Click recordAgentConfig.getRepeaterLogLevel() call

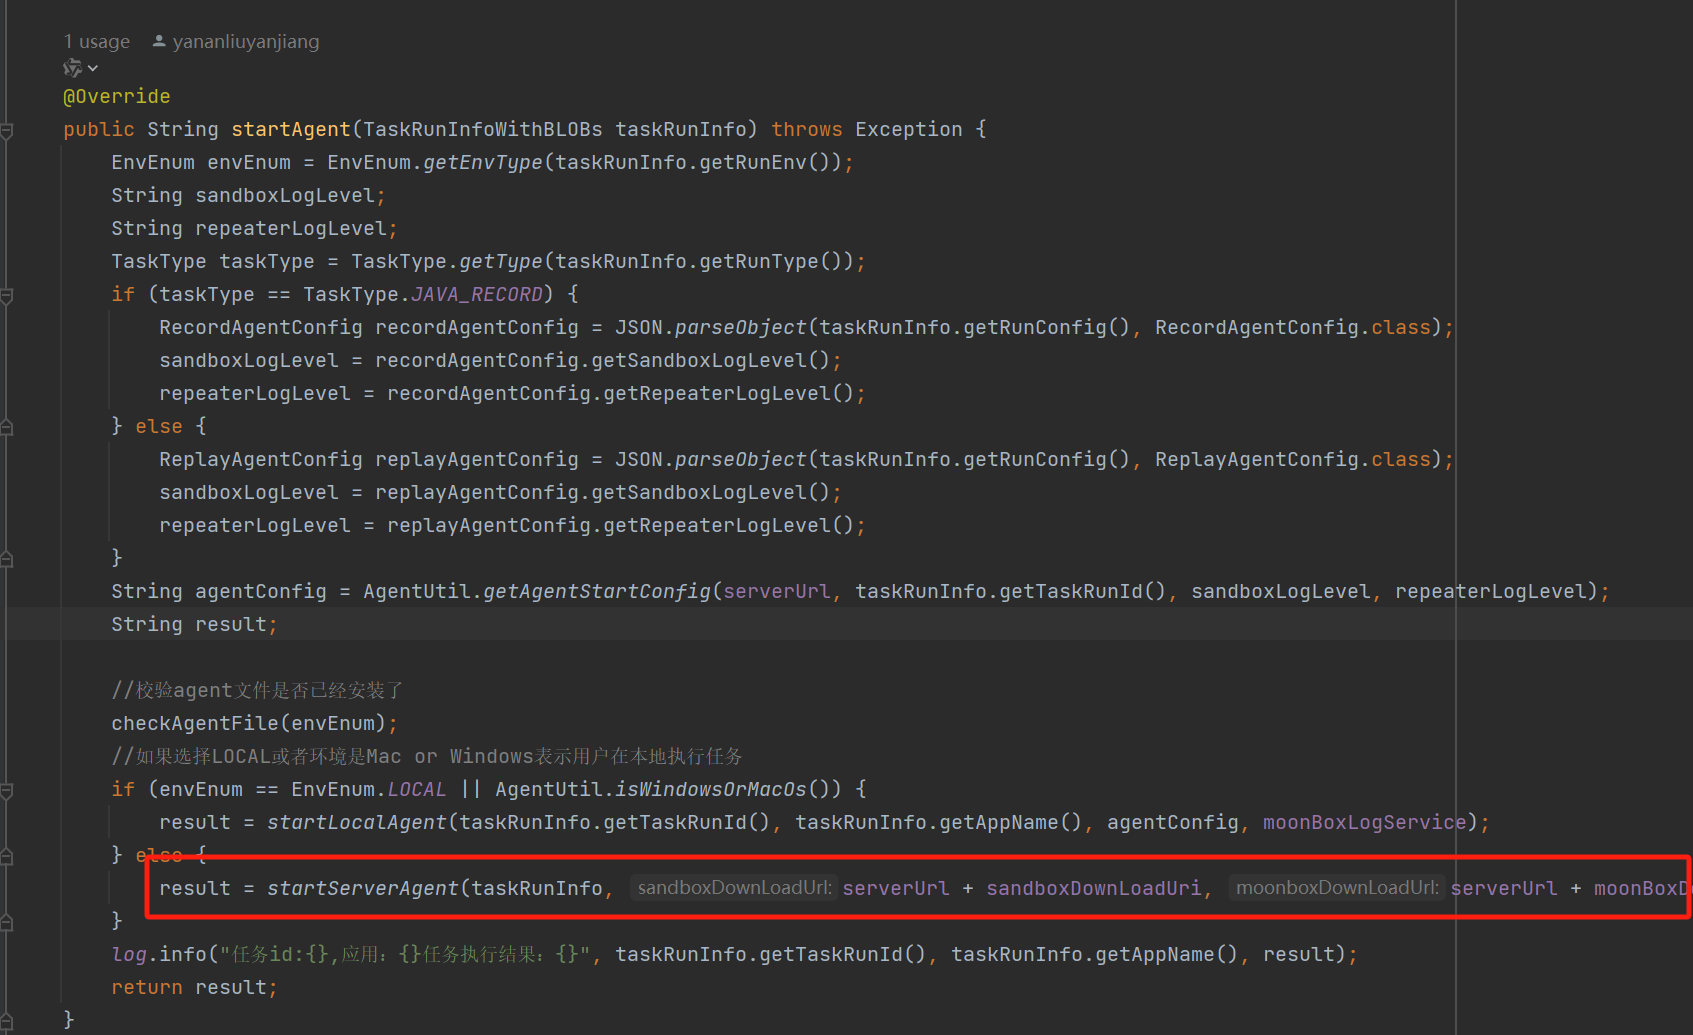[621, 394]
